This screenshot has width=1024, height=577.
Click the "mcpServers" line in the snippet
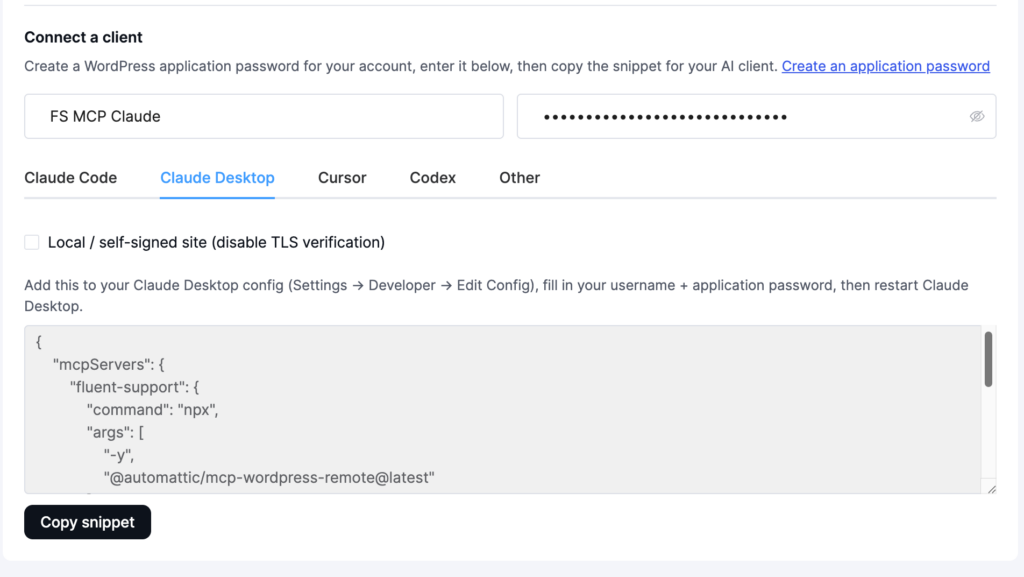[x=108, y=364]
